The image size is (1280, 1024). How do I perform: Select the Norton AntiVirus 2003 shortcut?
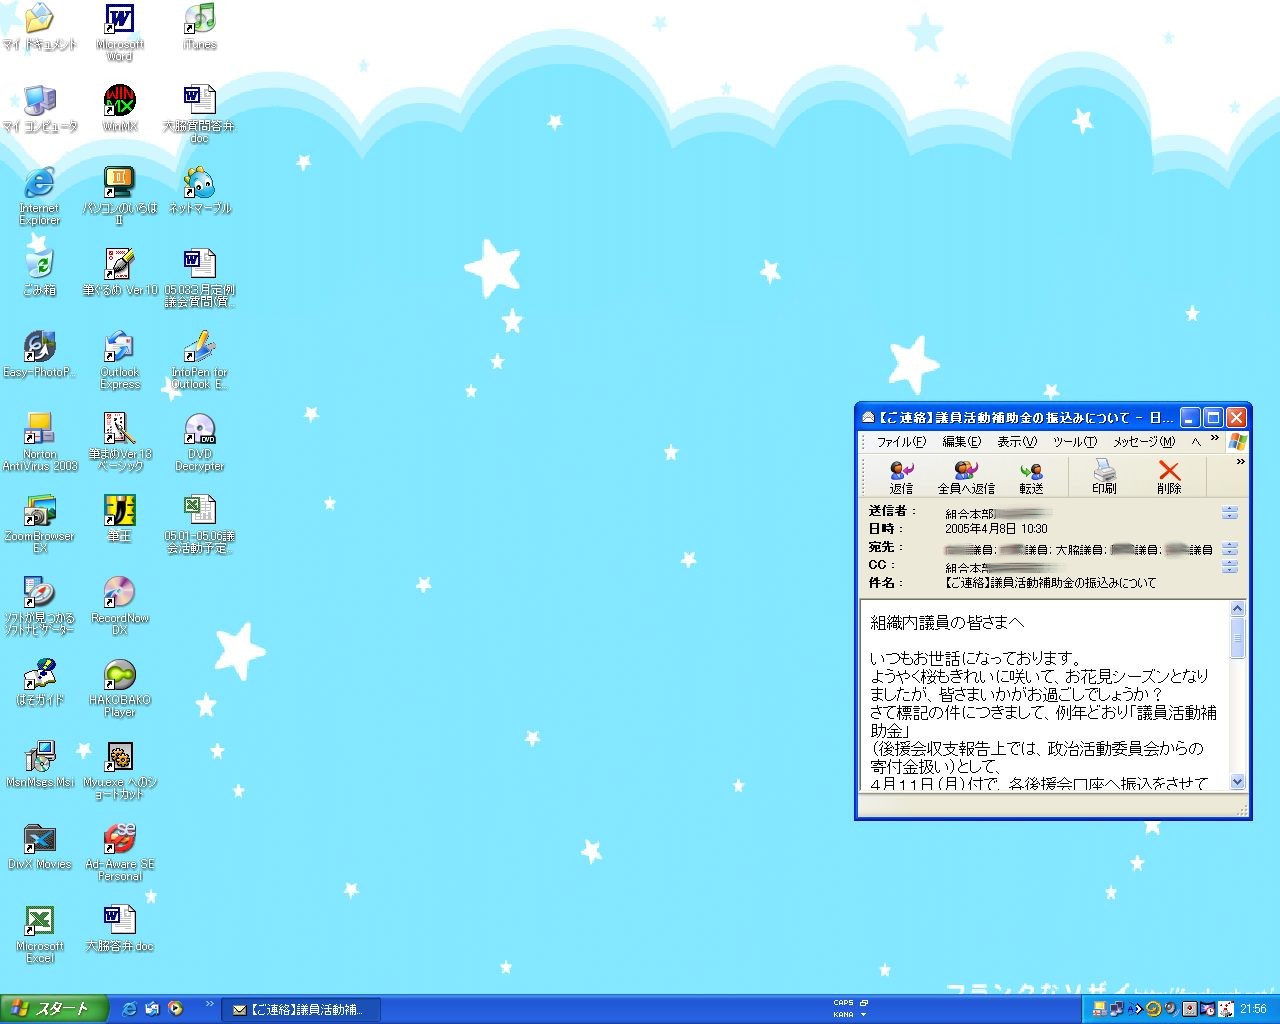(x=39, y=432)
